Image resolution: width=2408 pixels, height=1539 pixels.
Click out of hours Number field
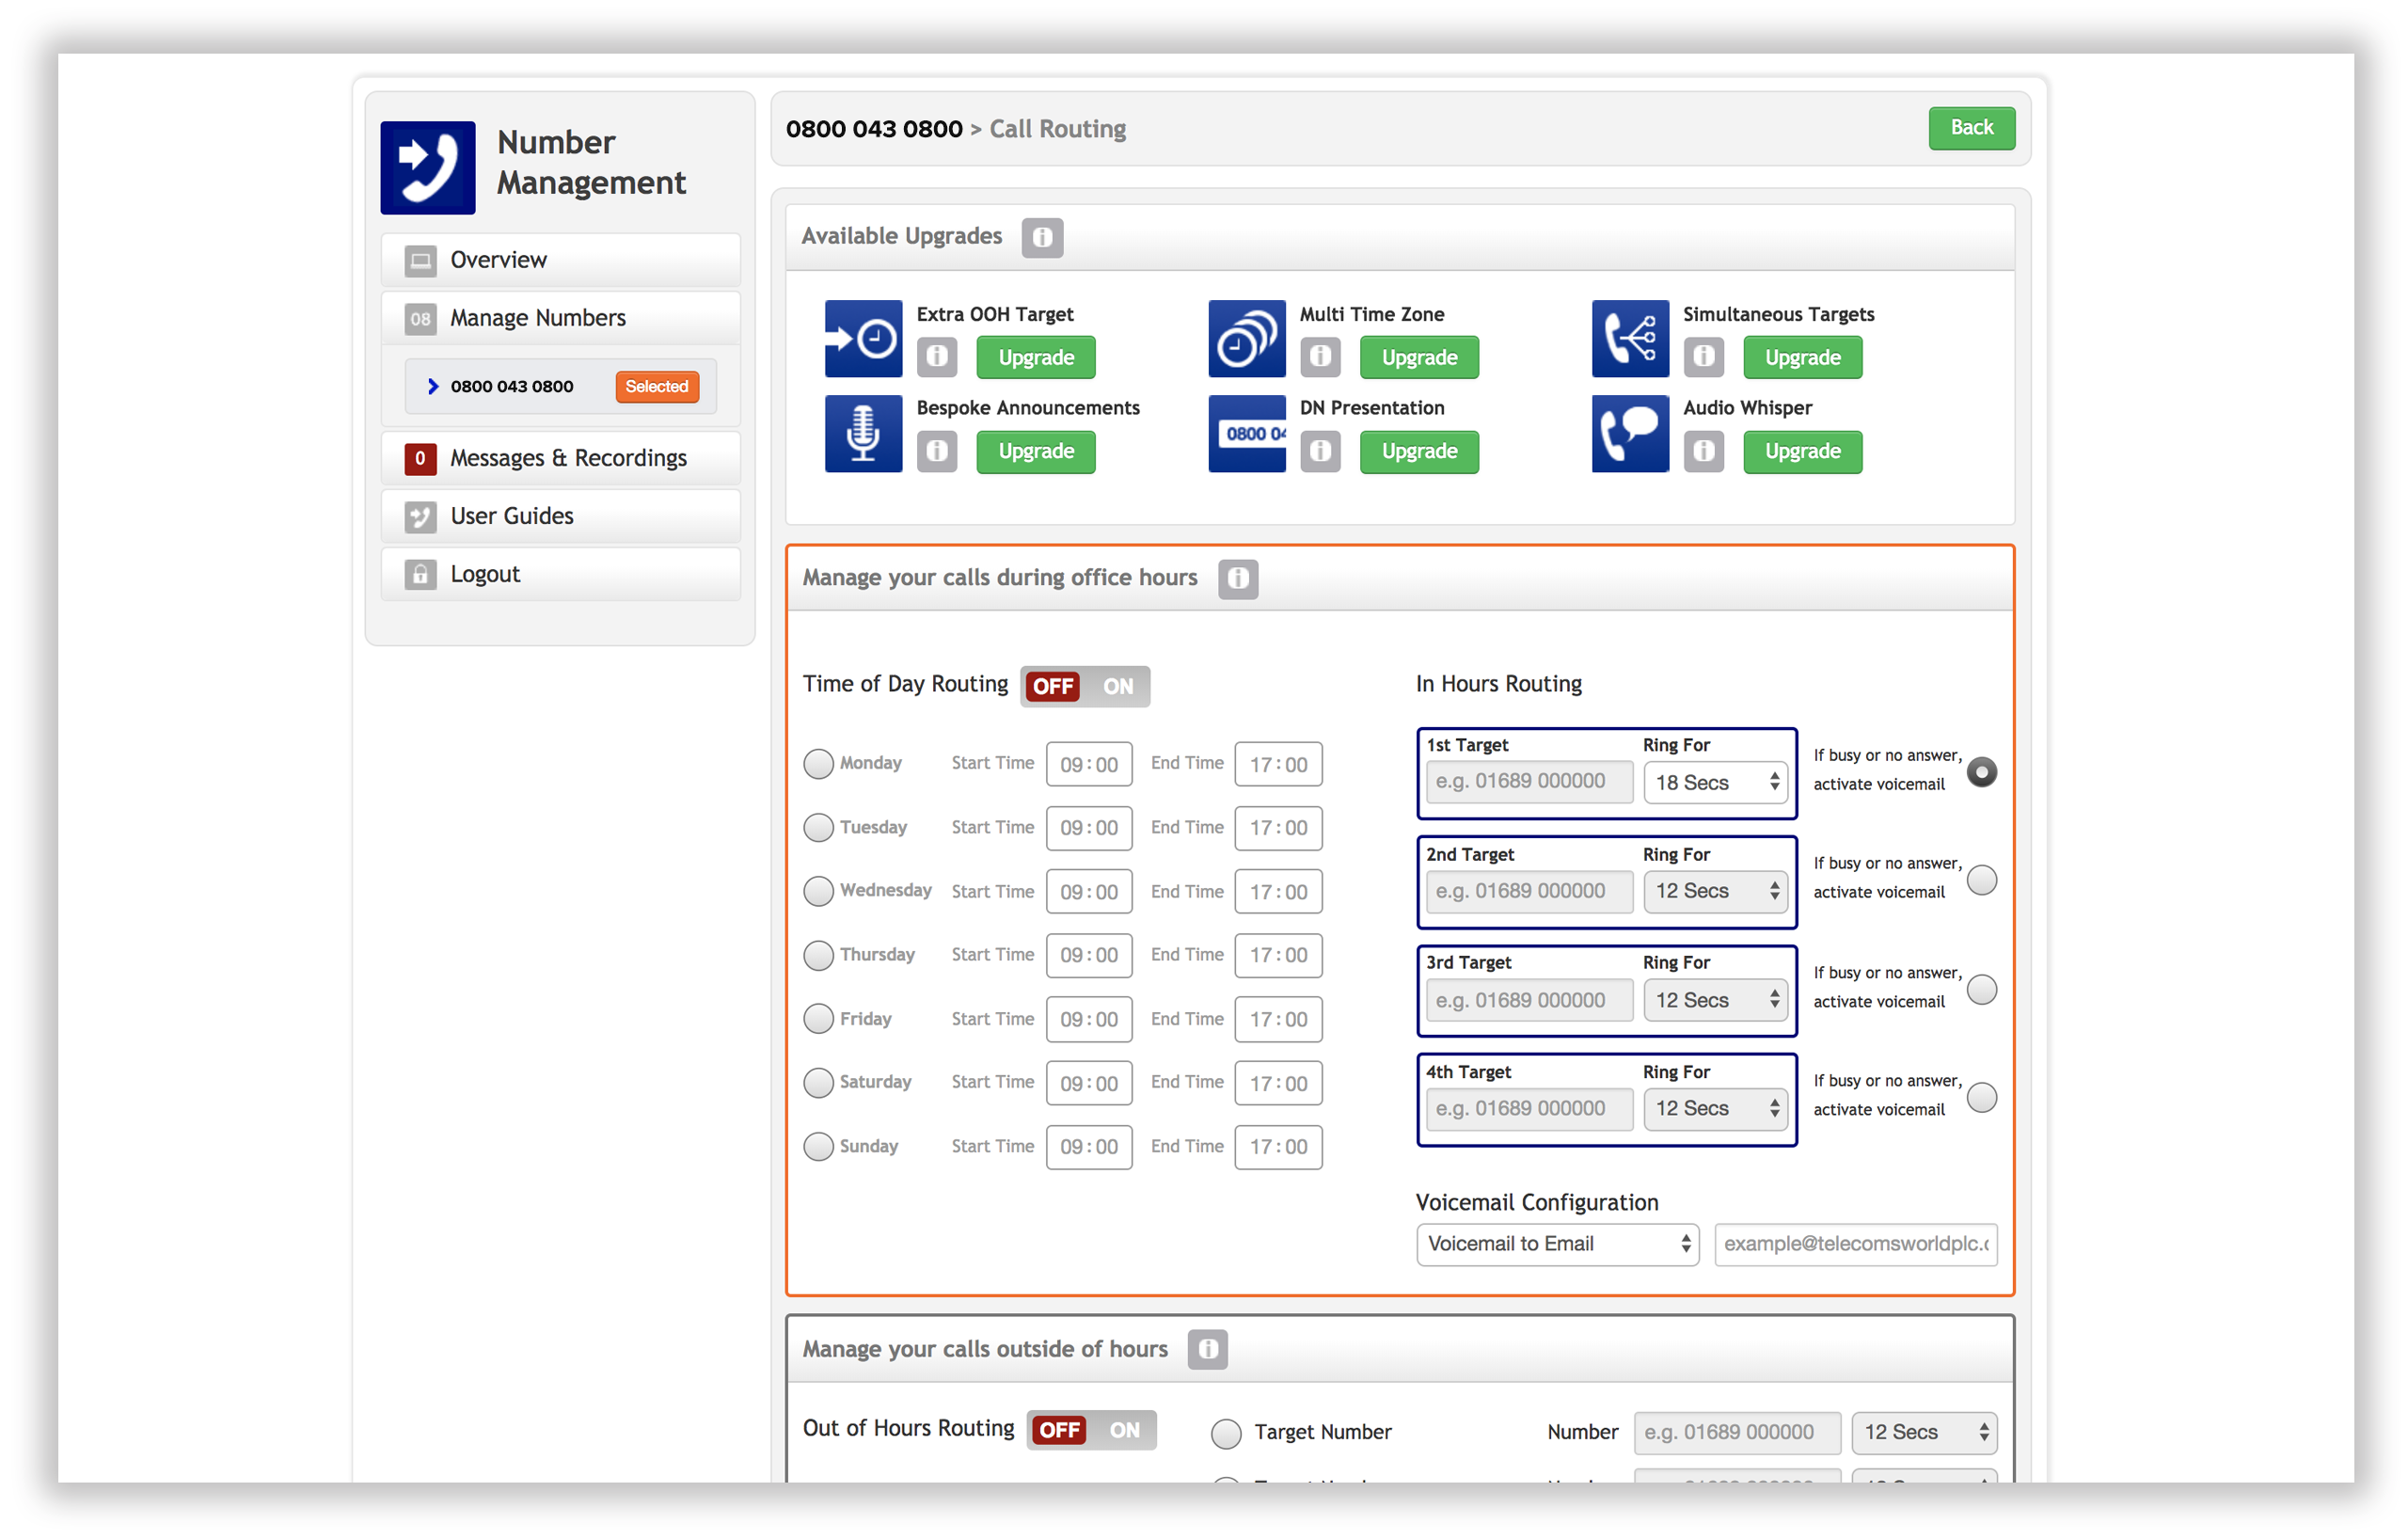click(x=1737, y=1432)
